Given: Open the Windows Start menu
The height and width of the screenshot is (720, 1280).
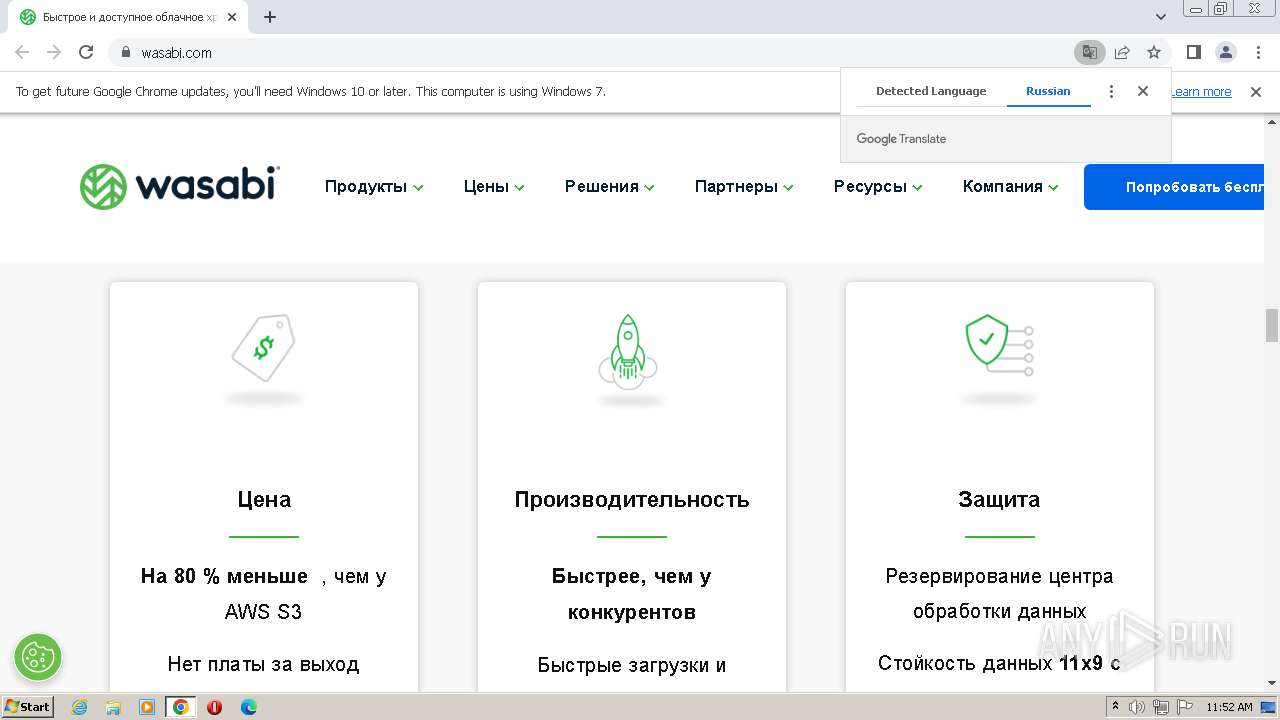Looking at the screenshot, I should [28, 707].
